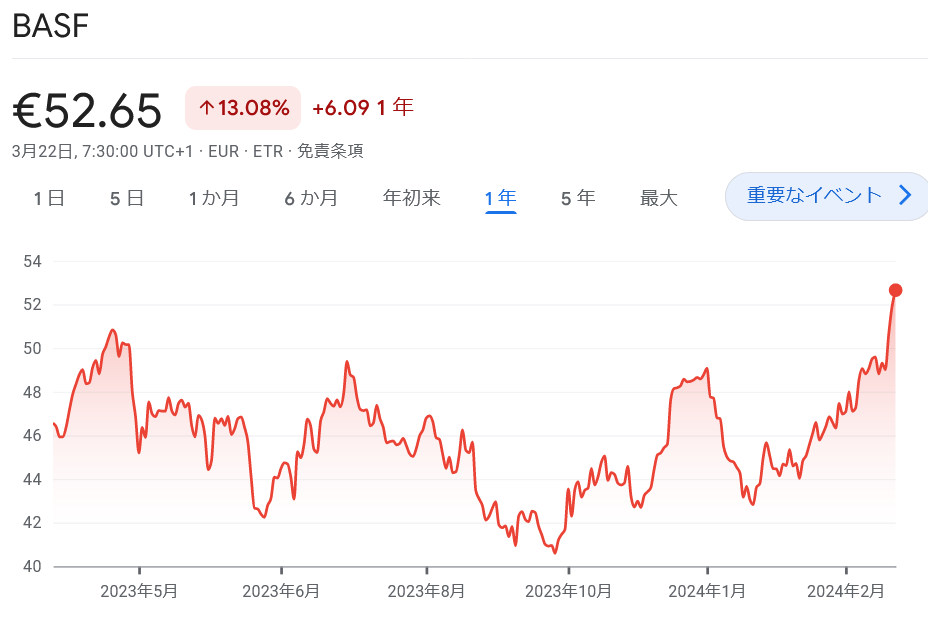Open the 5年 chart range
The height and width of the screenshot is (624, 928).
tap(578, 198)
